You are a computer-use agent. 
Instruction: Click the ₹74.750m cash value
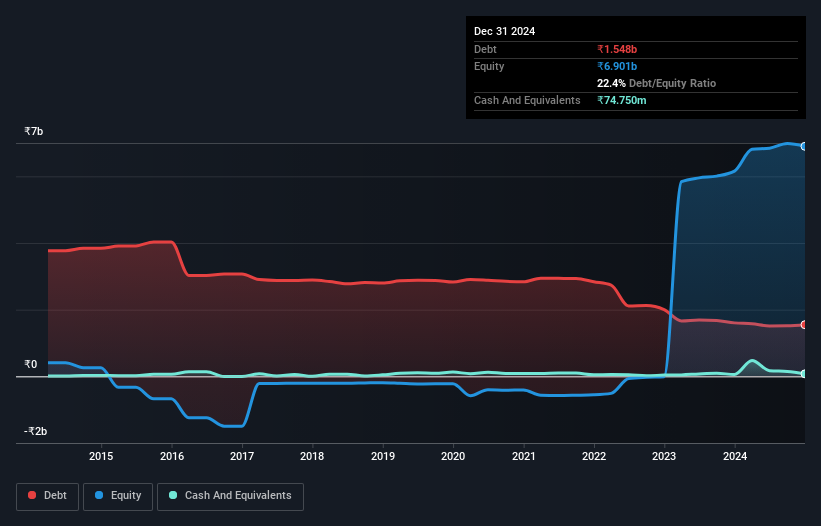pos(622,100)
